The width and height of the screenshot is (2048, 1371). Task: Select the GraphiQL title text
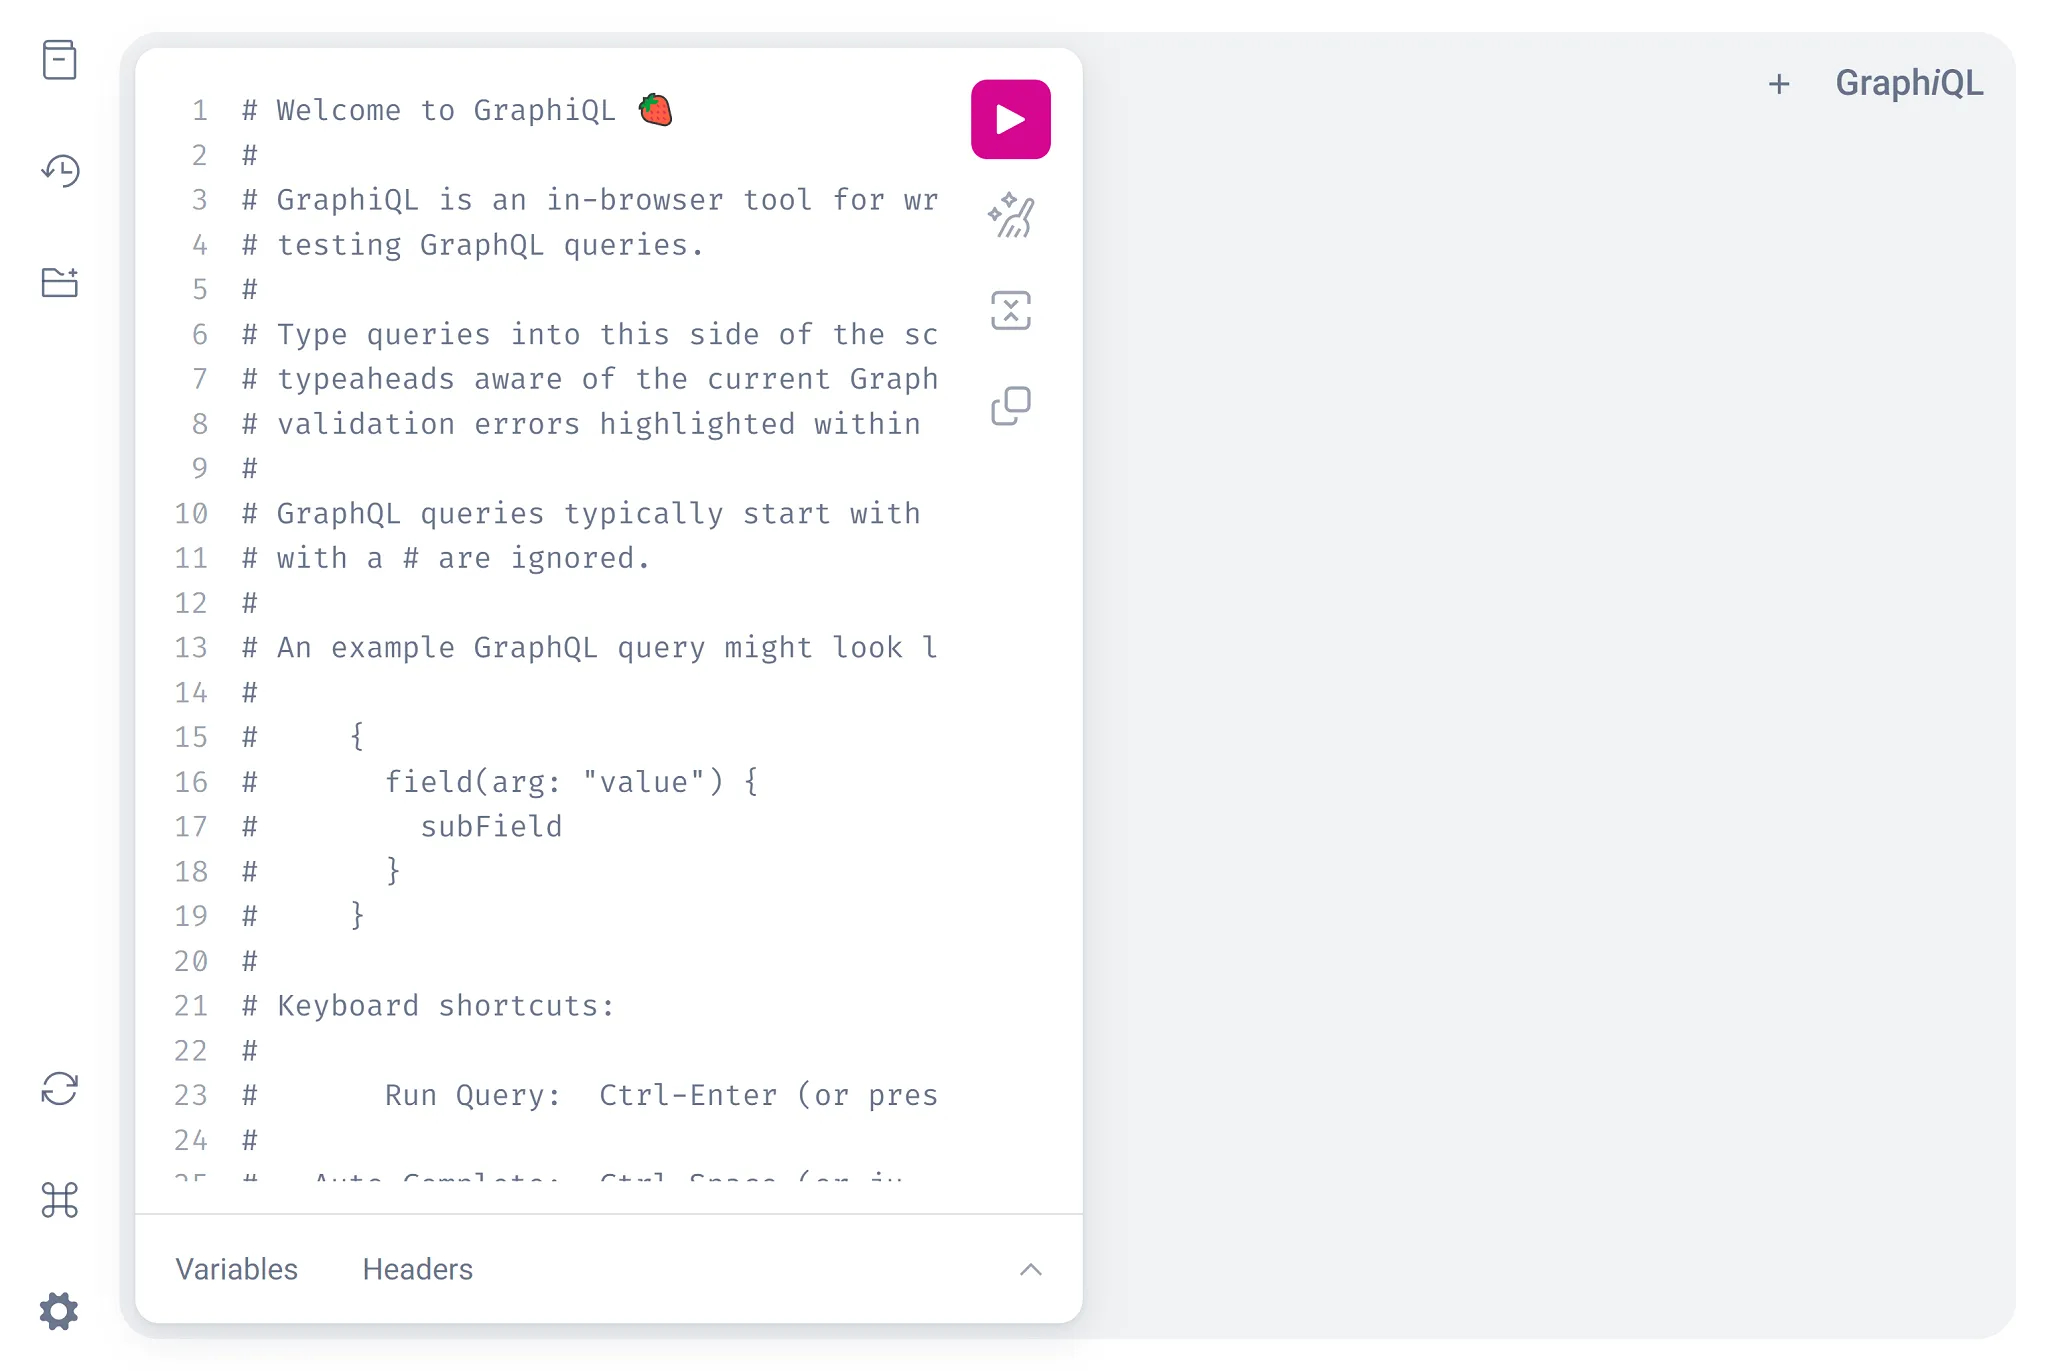click(1908, 82)
